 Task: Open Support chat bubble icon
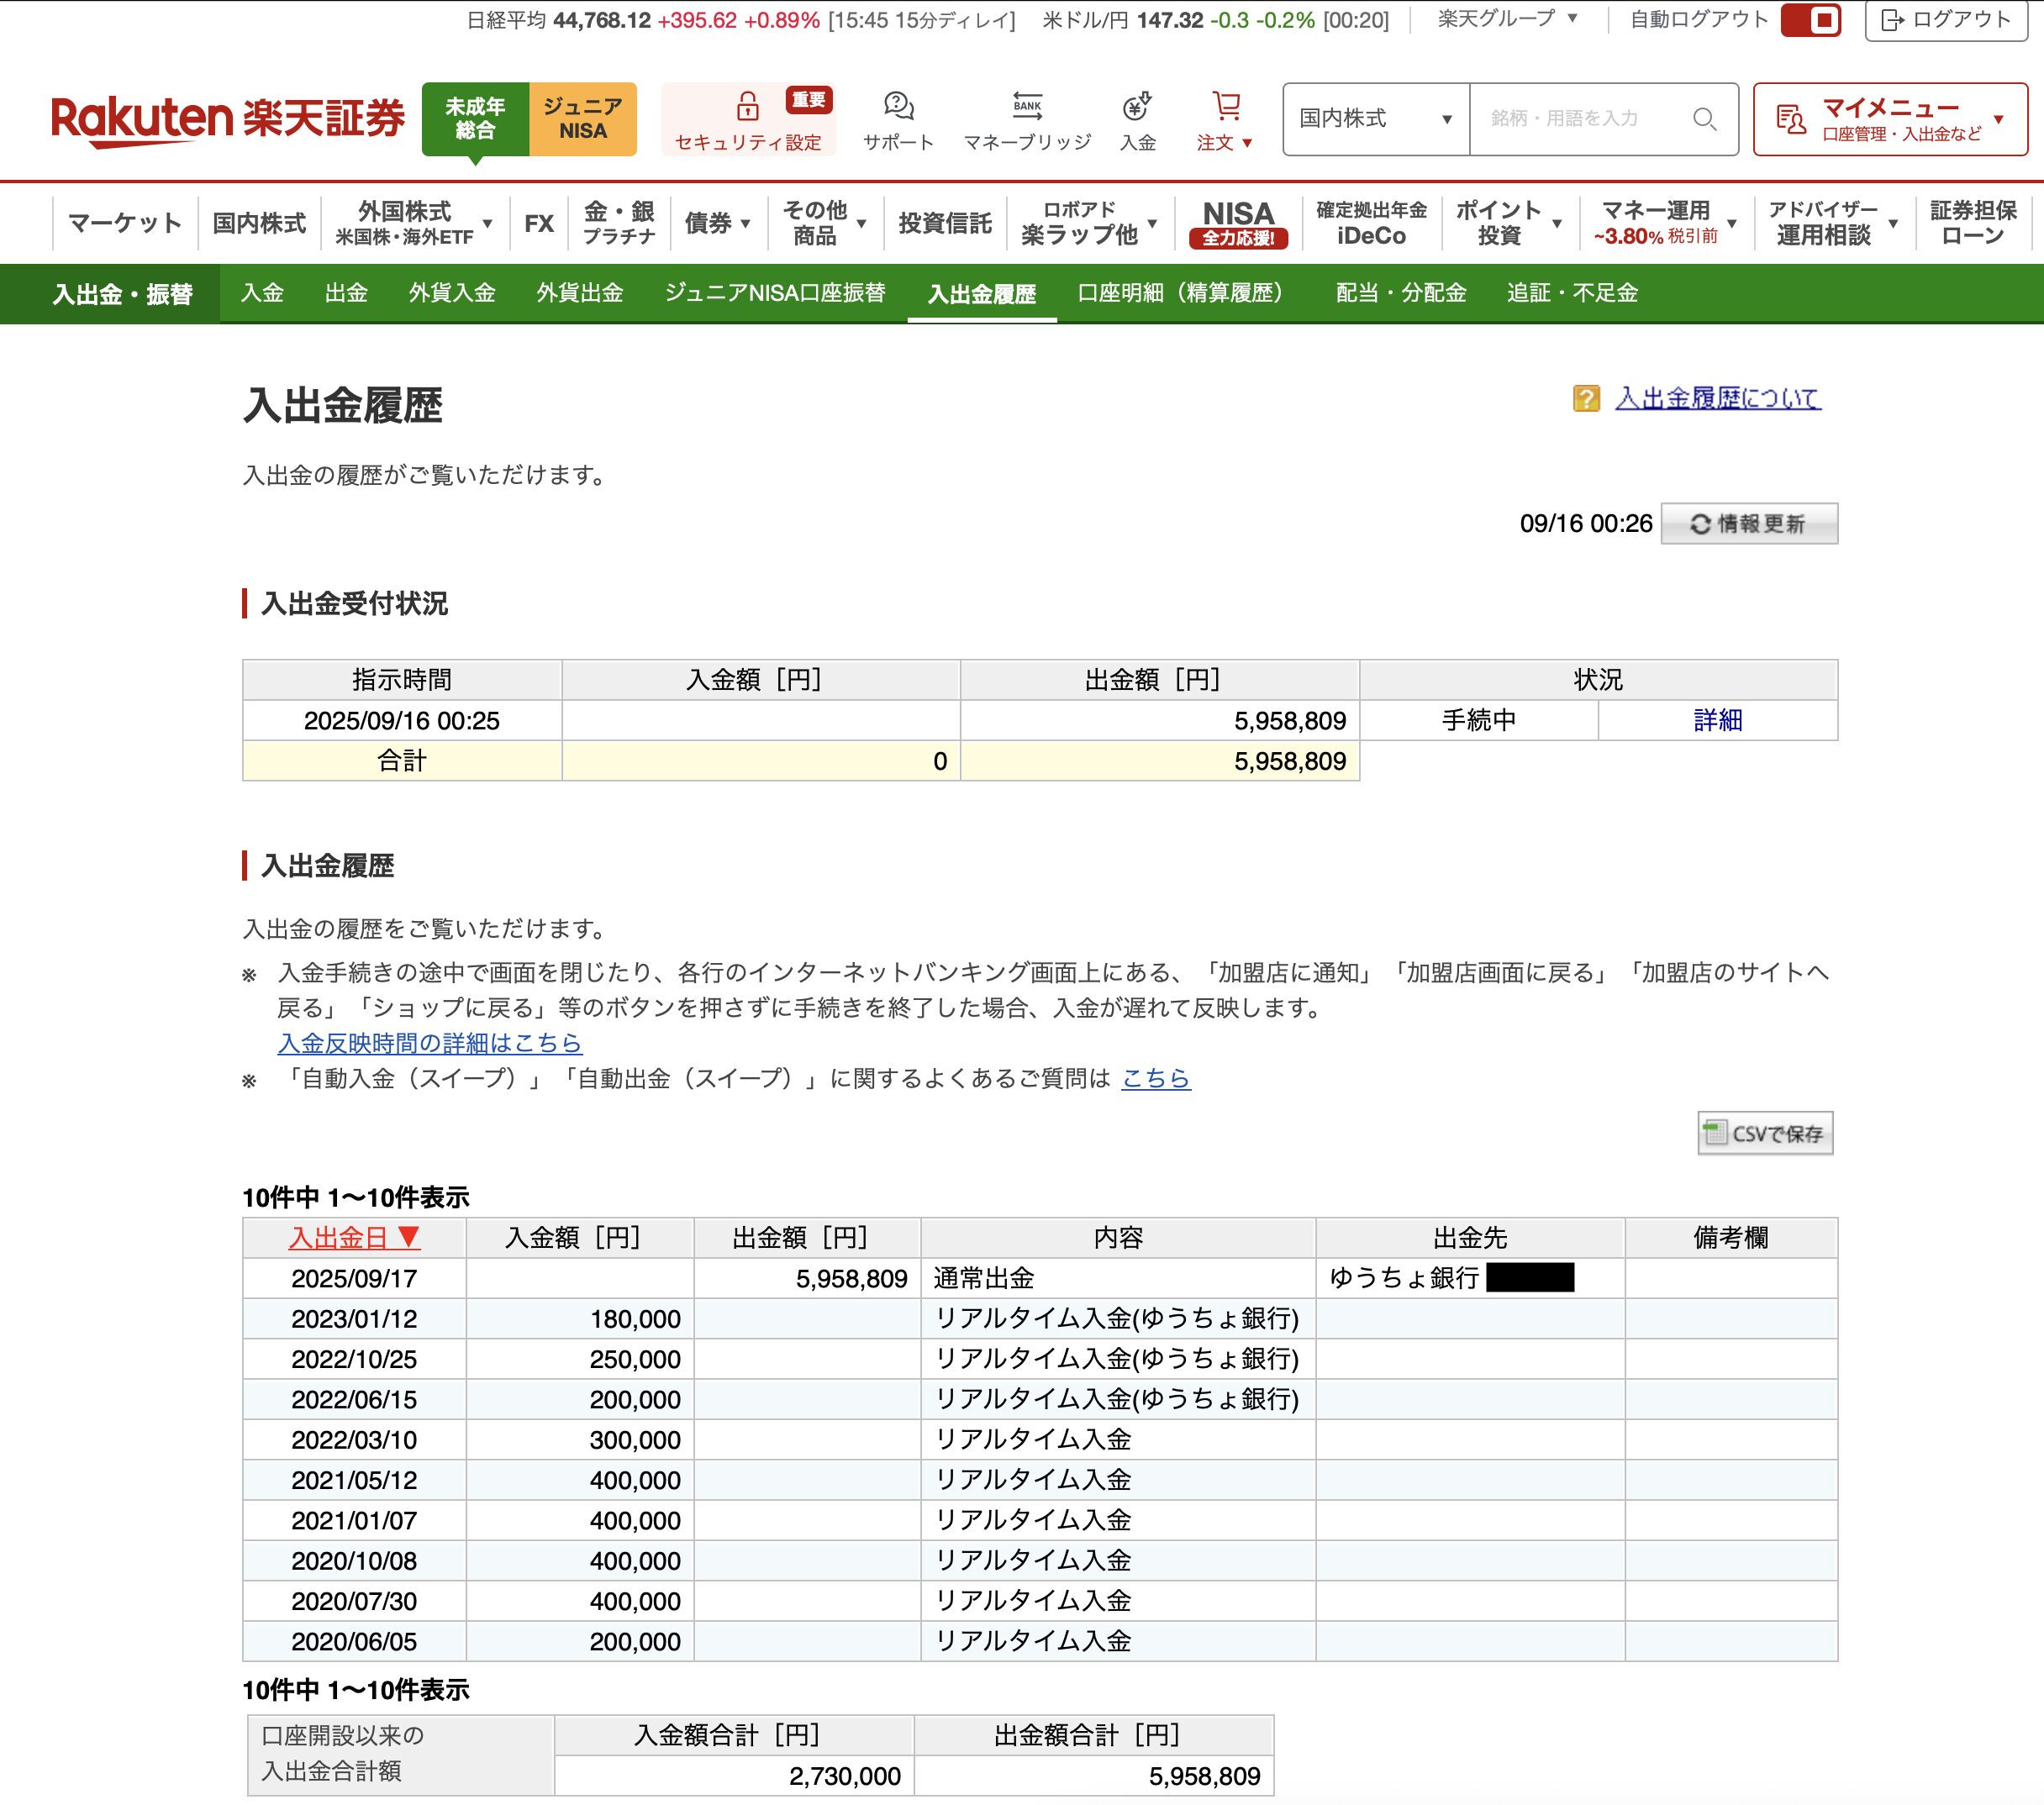(898, 106)
